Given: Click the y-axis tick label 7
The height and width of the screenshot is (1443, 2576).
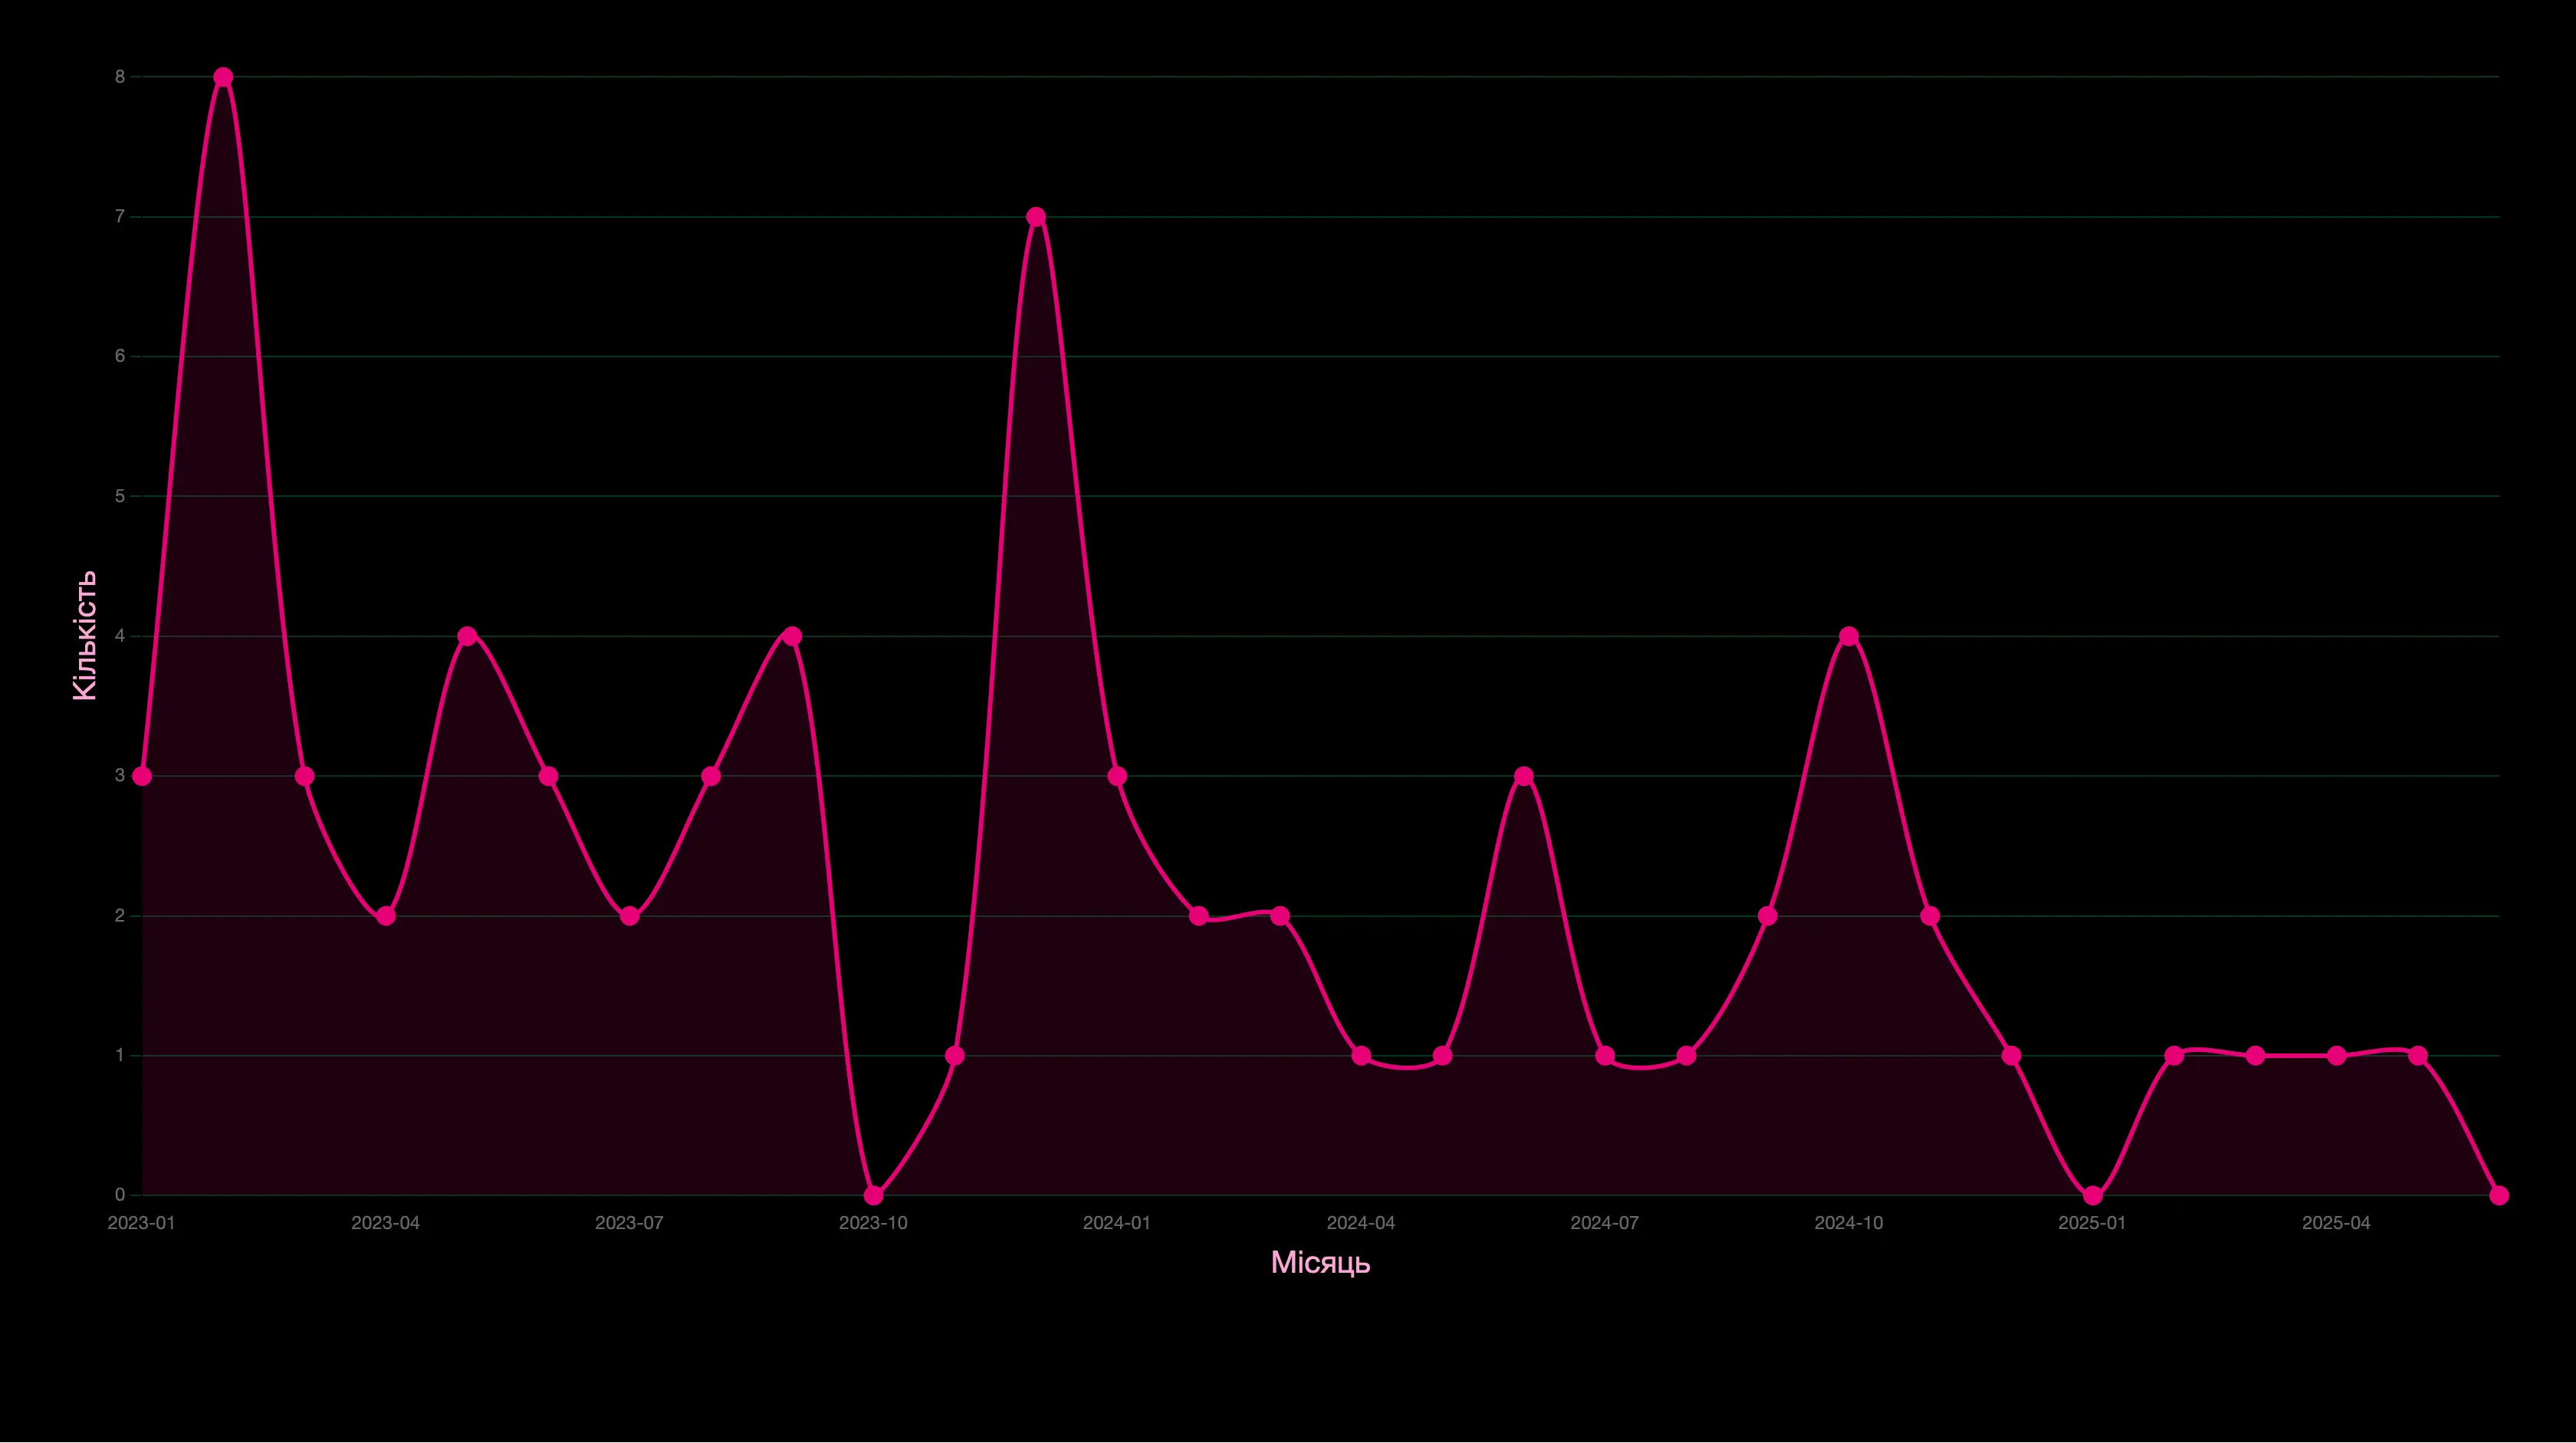Looking at the screenshot, I should (x=120, y=217).
